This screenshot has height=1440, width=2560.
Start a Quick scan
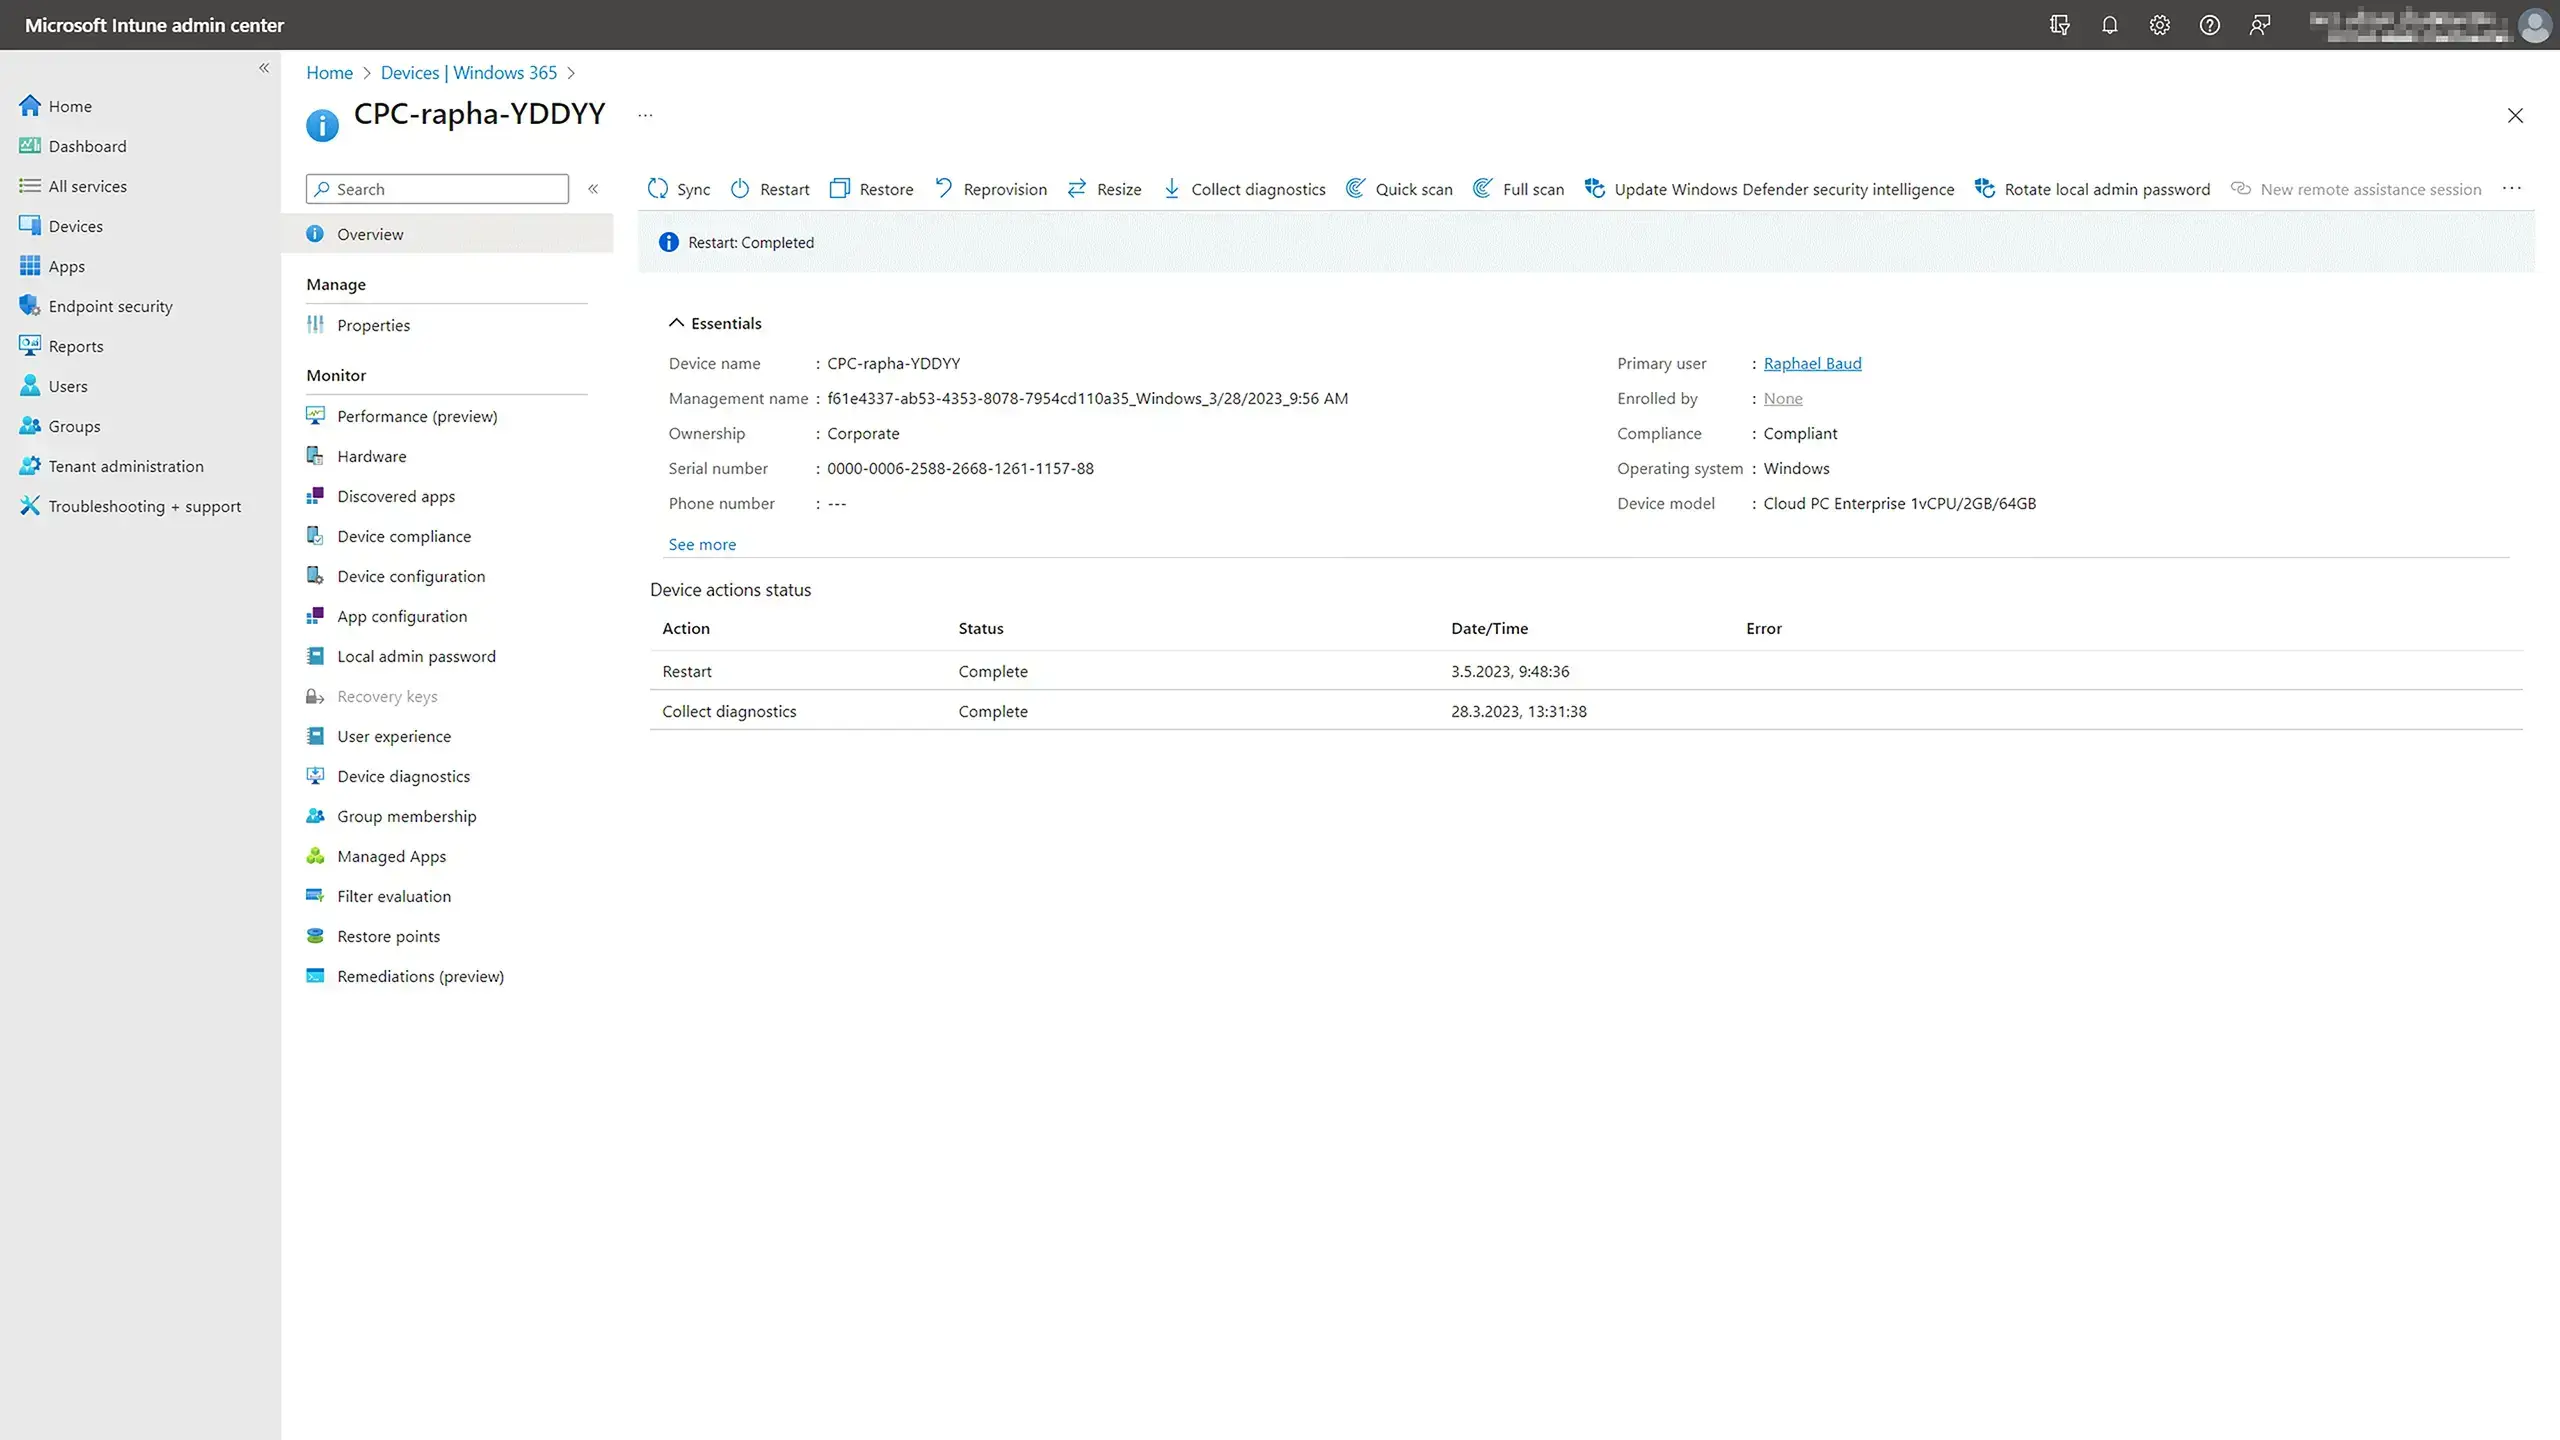(1399, 189)
